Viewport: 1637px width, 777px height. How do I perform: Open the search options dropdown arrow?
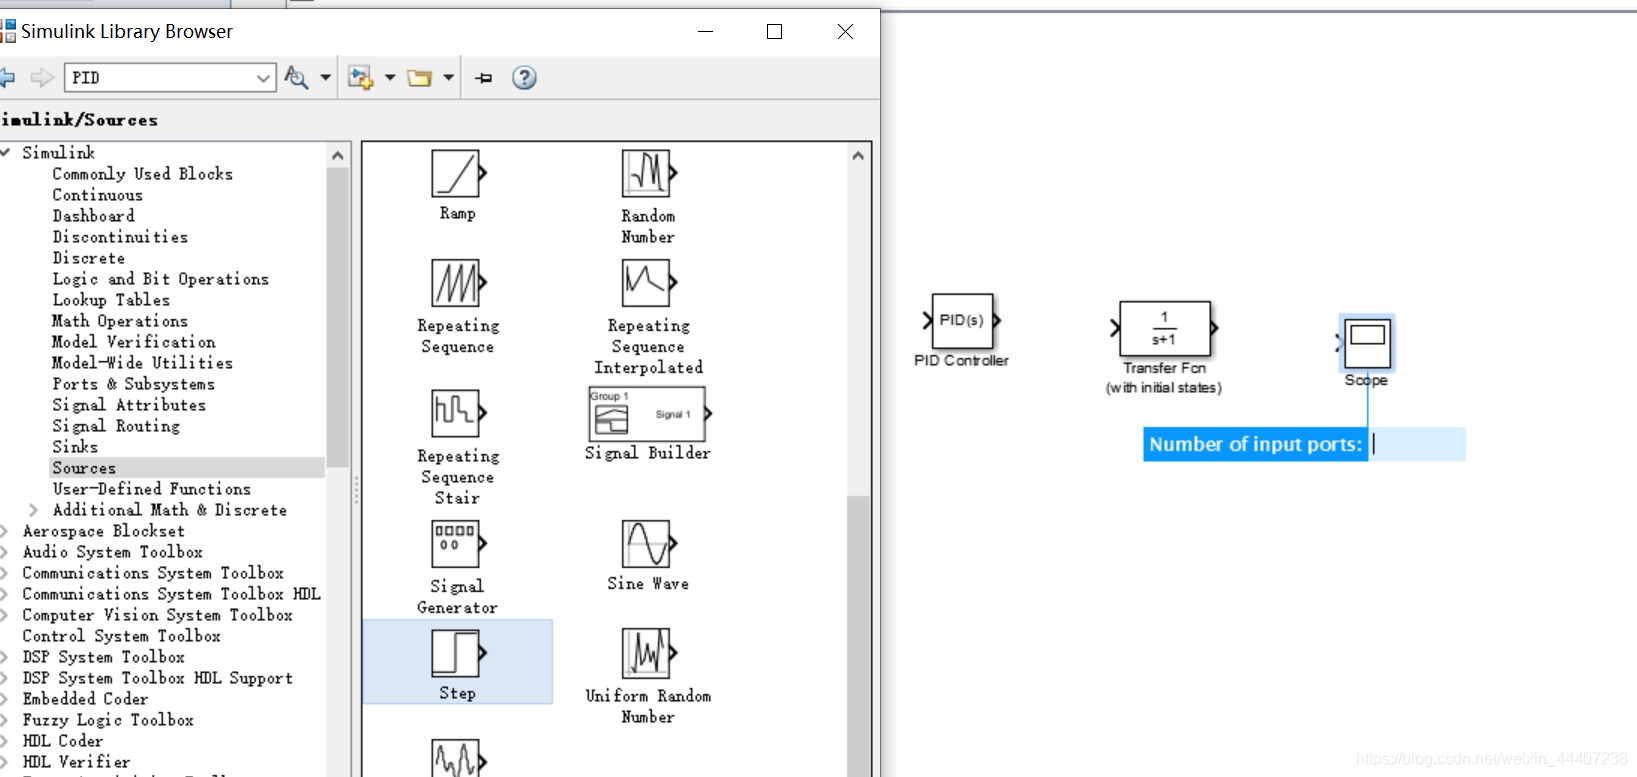325,77
